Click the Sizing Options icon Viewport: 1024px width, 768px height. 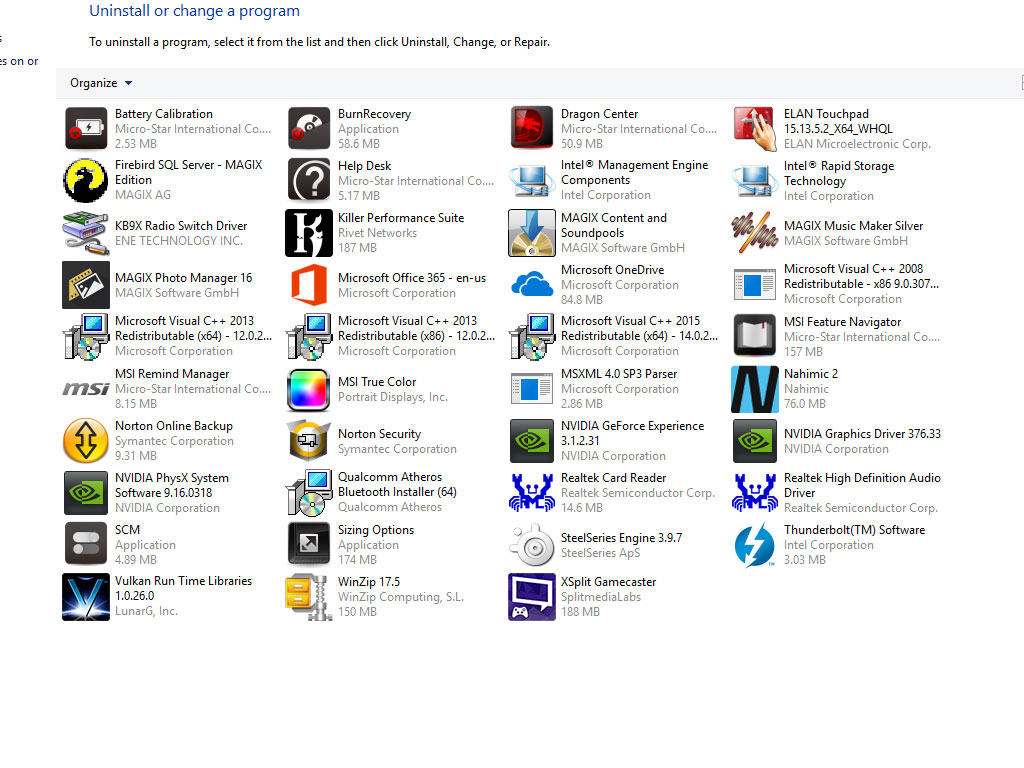point(309,543)
